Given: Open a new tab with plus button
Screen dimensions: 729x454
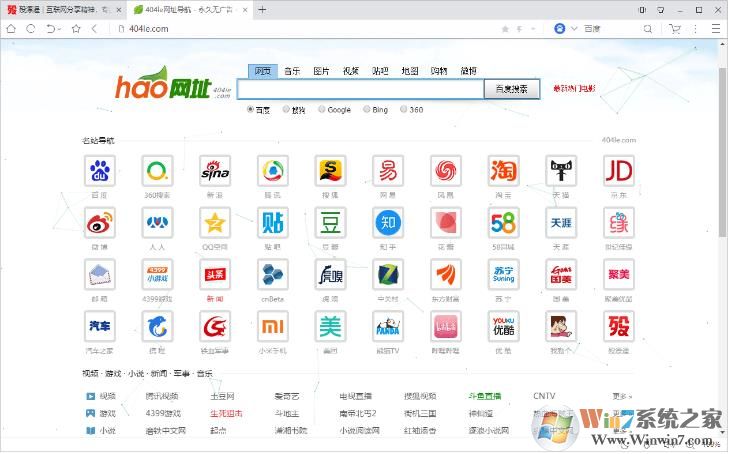Looking at the screenshot, I should (x=262, y=10).
